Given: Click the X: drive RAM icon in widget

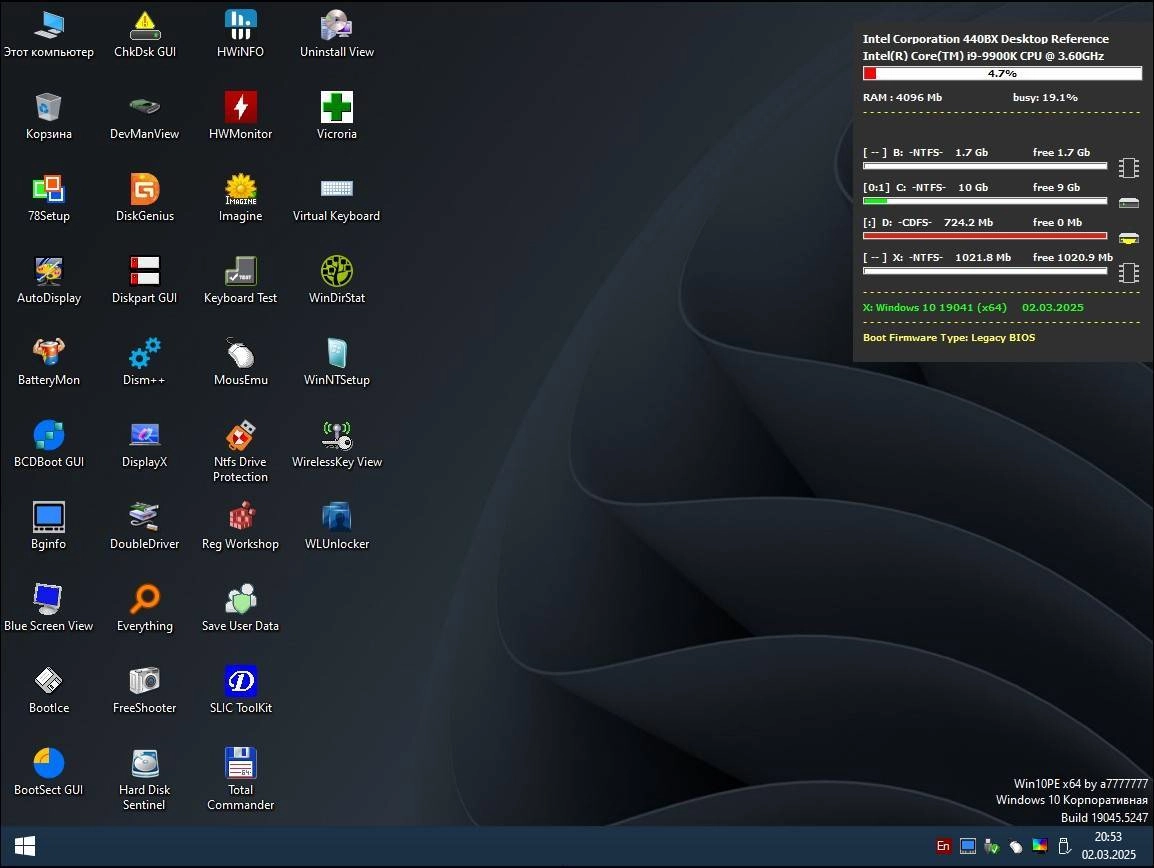Looking at the screenshot, I should click(1128, 273).
